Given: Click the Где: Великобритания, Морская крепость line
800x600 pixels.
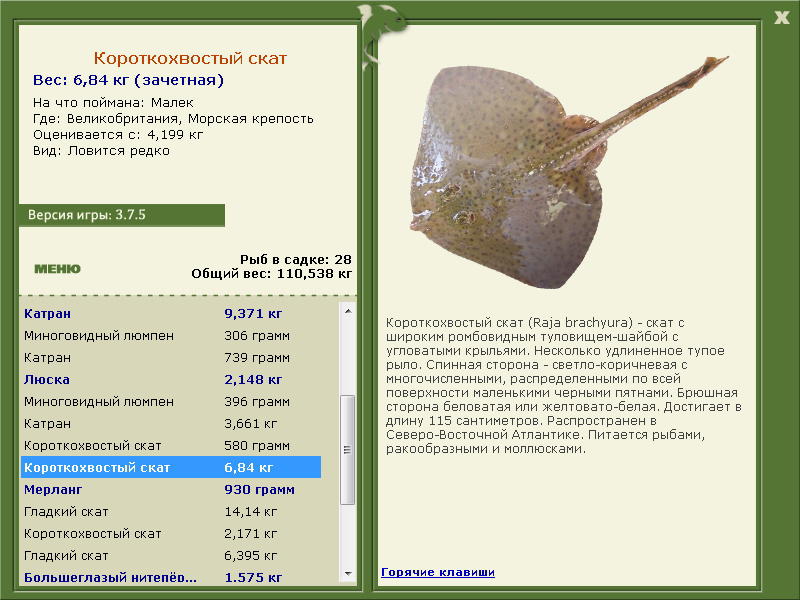Looking at the screenshot, I should tap(173, 119).
